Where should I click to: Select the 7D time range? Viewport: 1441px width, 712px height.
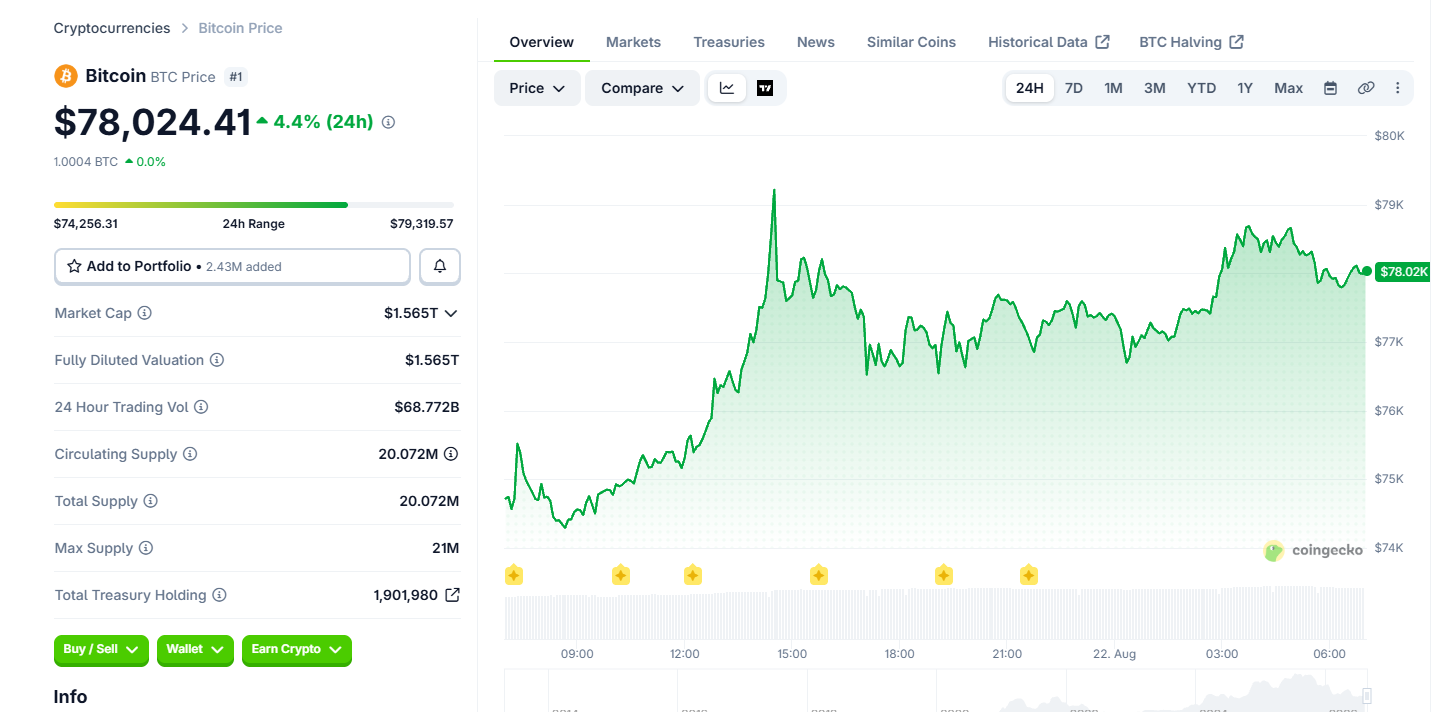pyautogui.click(x=1074, y=88)
